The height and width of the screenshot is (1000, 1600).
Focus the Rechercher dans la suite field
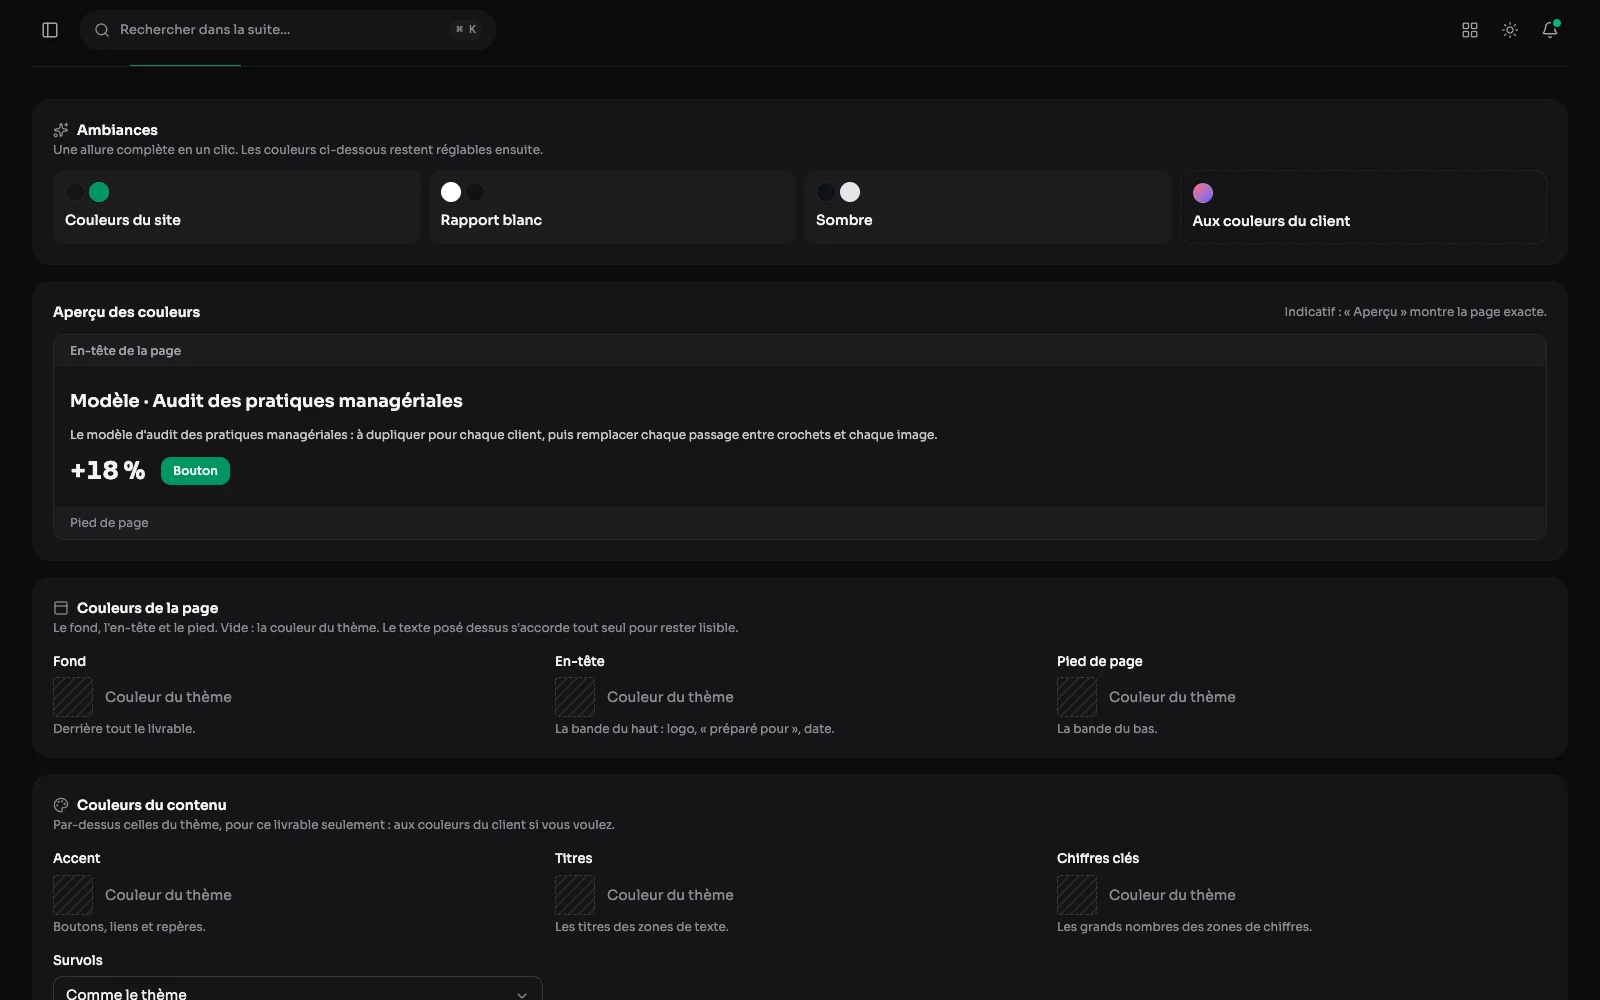tap(288, 30)
